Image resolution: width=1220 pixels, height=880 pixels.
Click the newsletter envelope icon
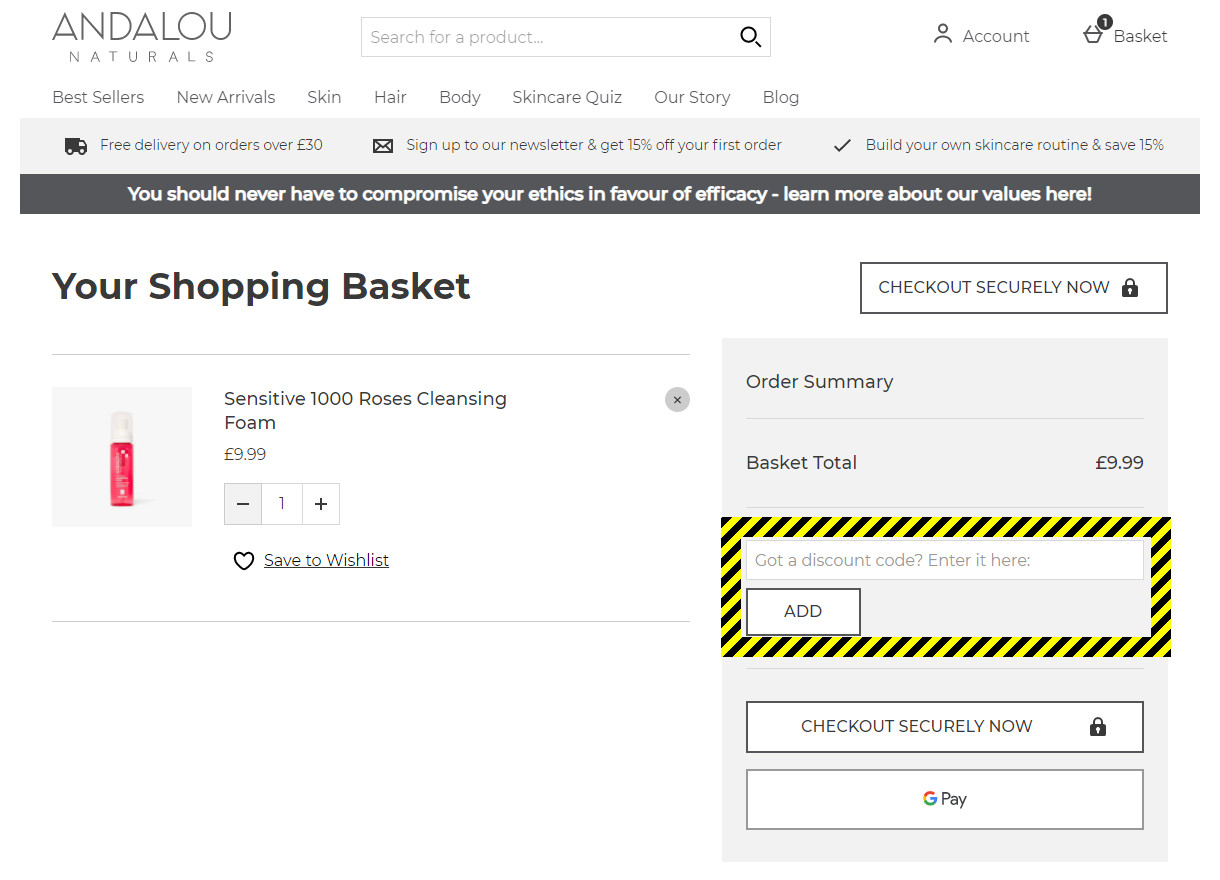point(383,146)
